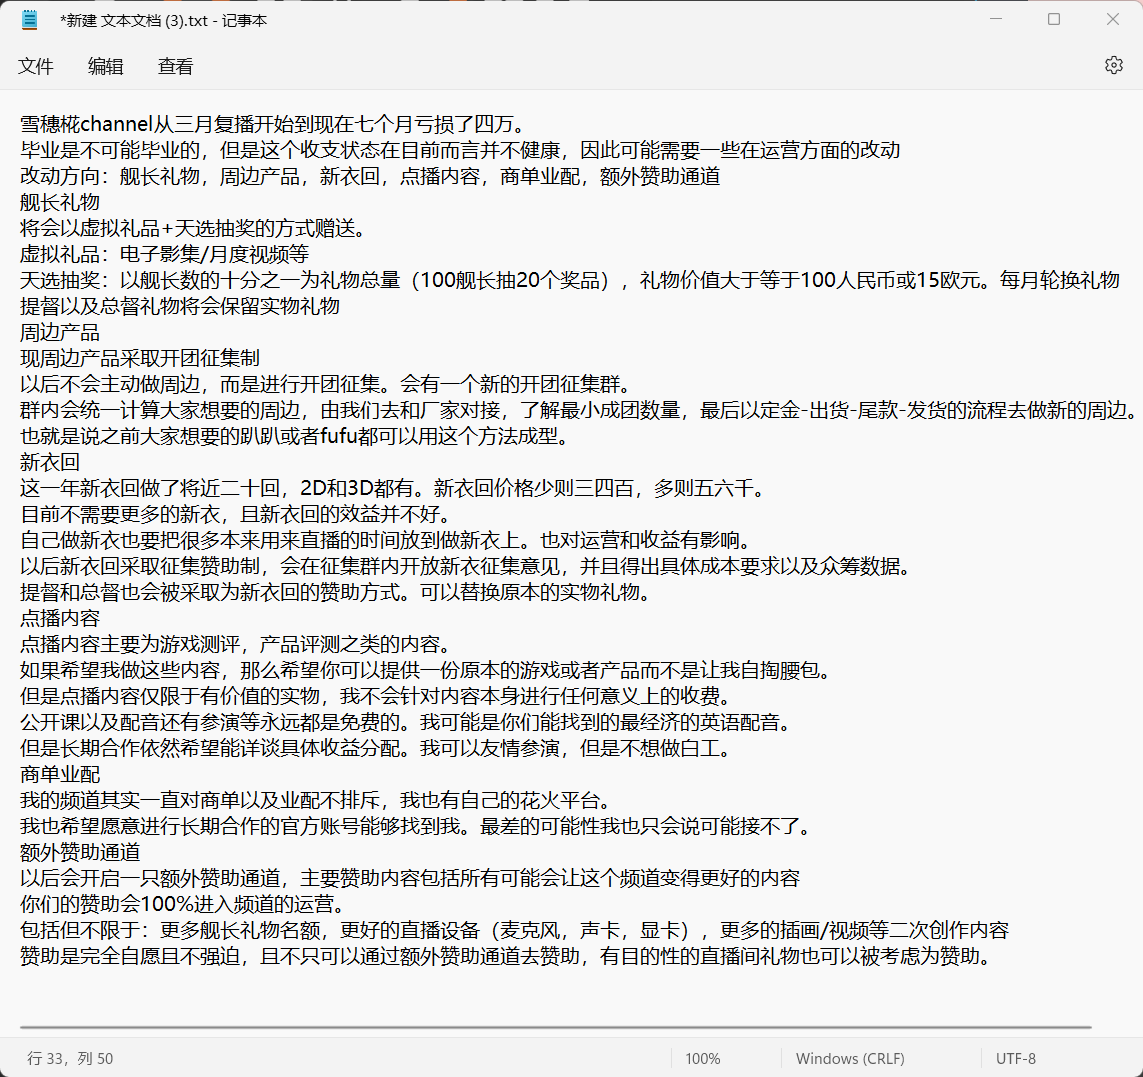Screen dimensions: 1143x1077
Task: Place cursor on the standalone 新衣回 heading line
Action: tap(50, 462)
